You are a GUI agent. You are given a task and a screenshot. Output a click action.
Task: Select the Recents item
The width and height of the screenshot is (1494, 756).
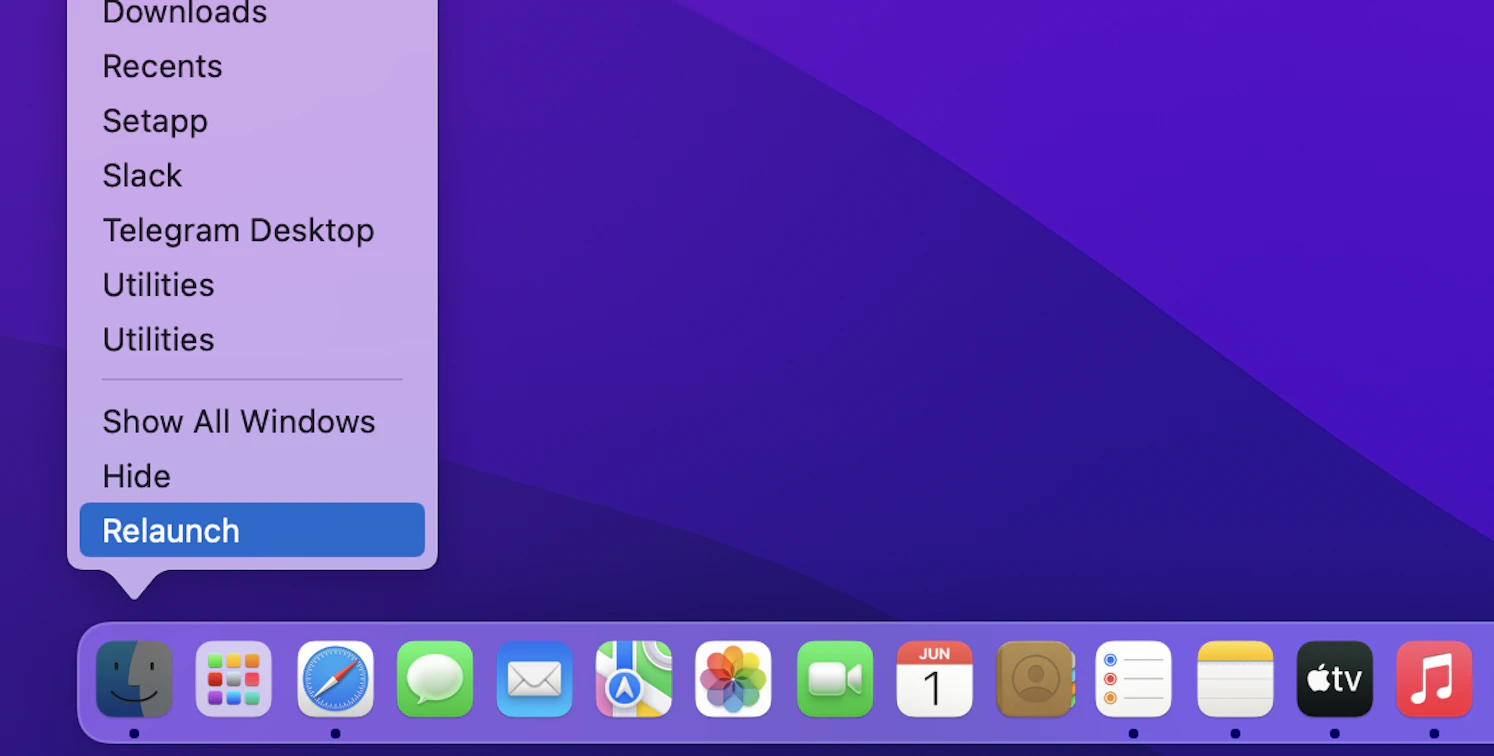(x=162, y=66)
